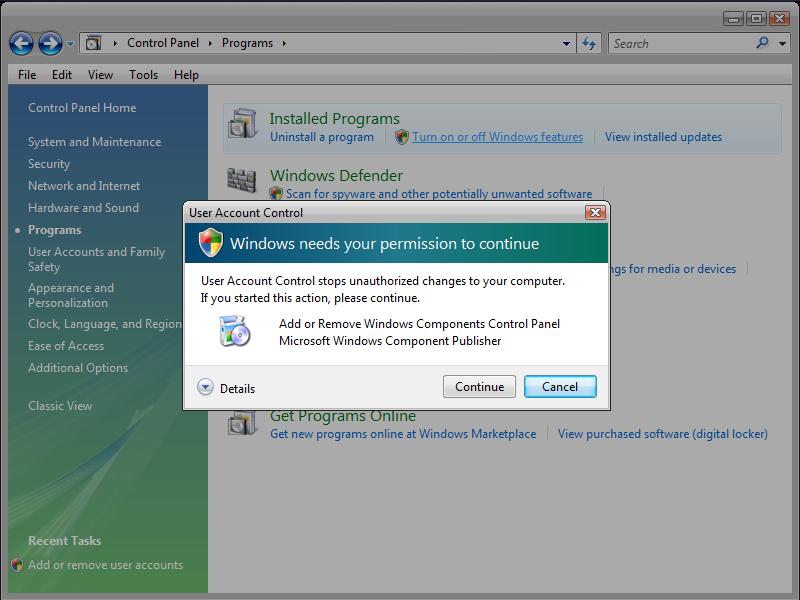The height and width of the screenshot is (600, 800).
Task: Click shield icon beside Turn on or off Windows features
Action: click(402, 137)
